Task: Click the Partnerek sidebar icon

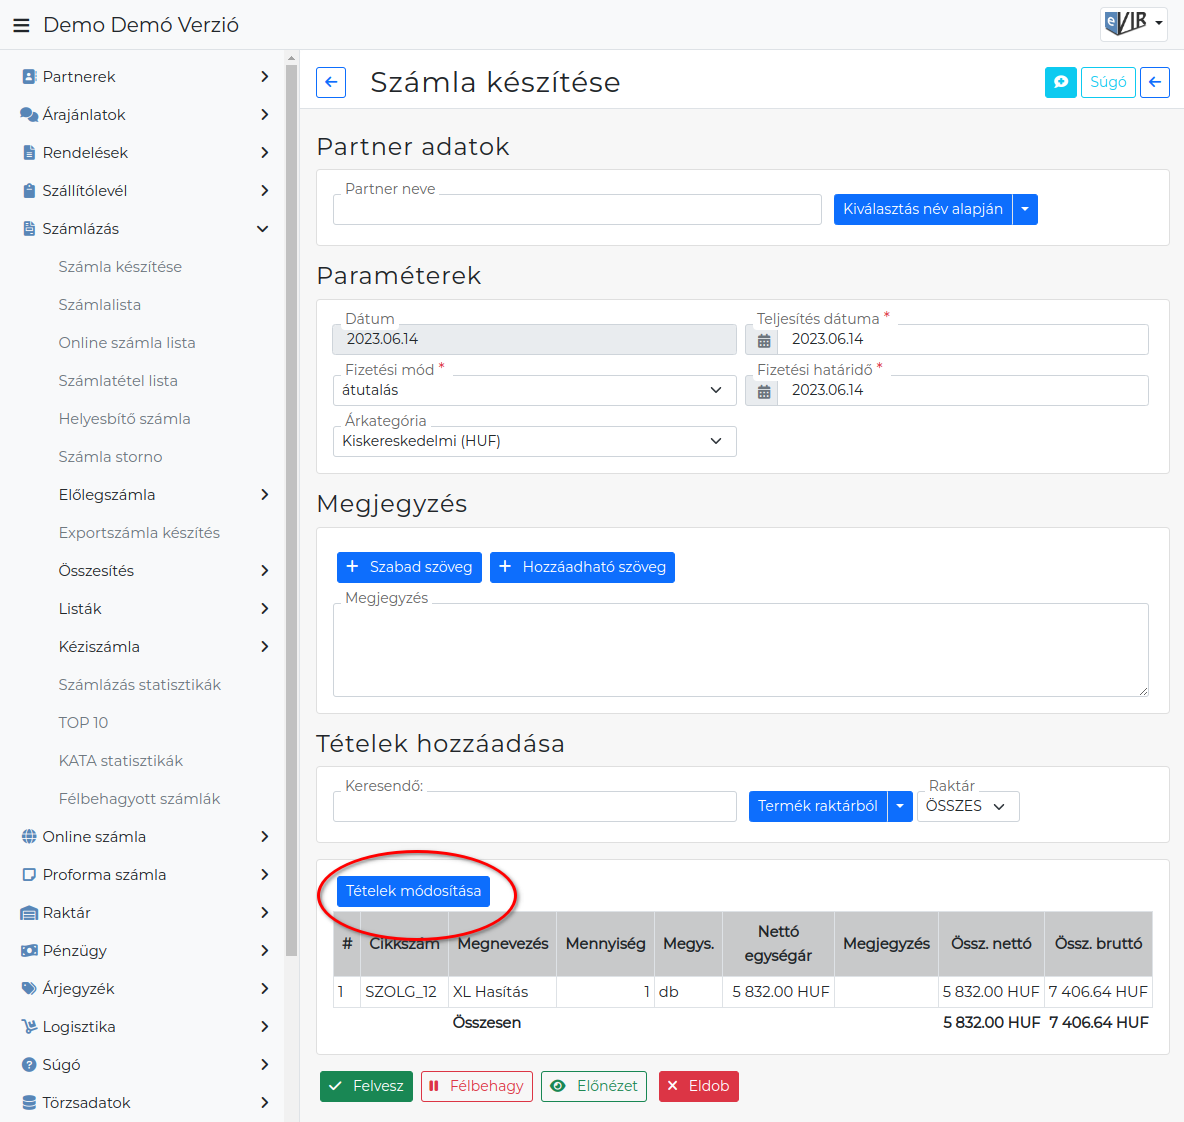Action: (x=29, y=77)
